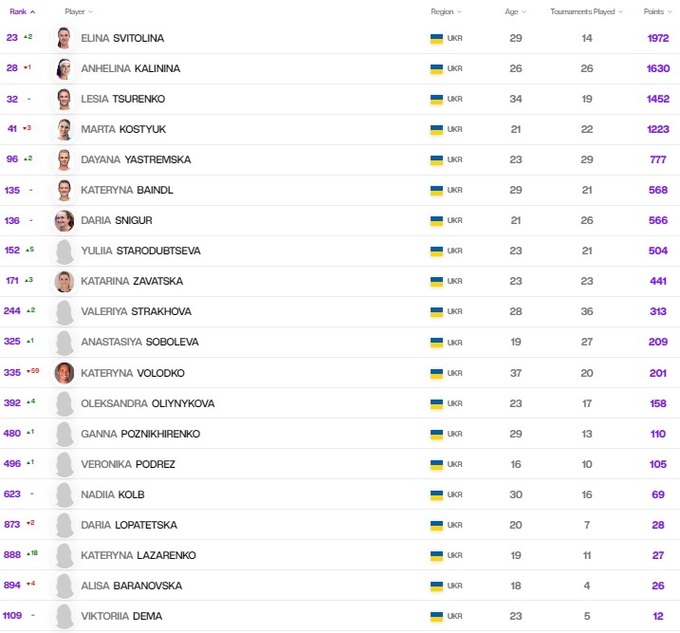The image size is (680, 633).
Task: Click Daria Snigur's avatar
Action: (x=65, y=221)
